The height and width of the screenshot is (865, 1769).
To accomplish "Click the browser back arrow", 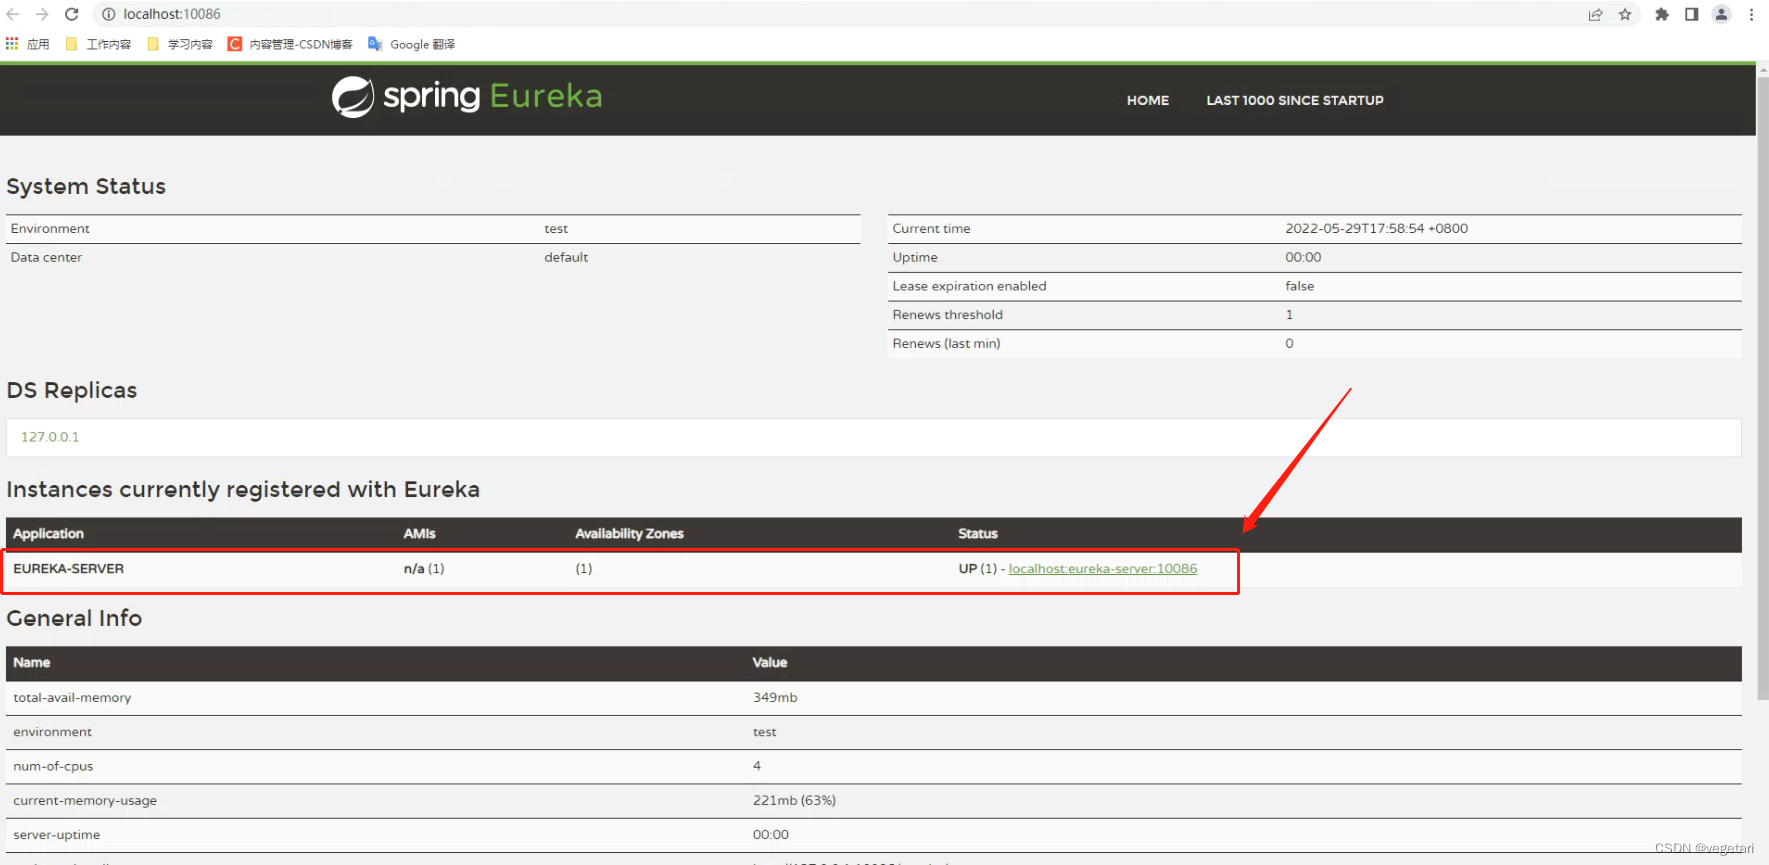I will pos(13,14).
